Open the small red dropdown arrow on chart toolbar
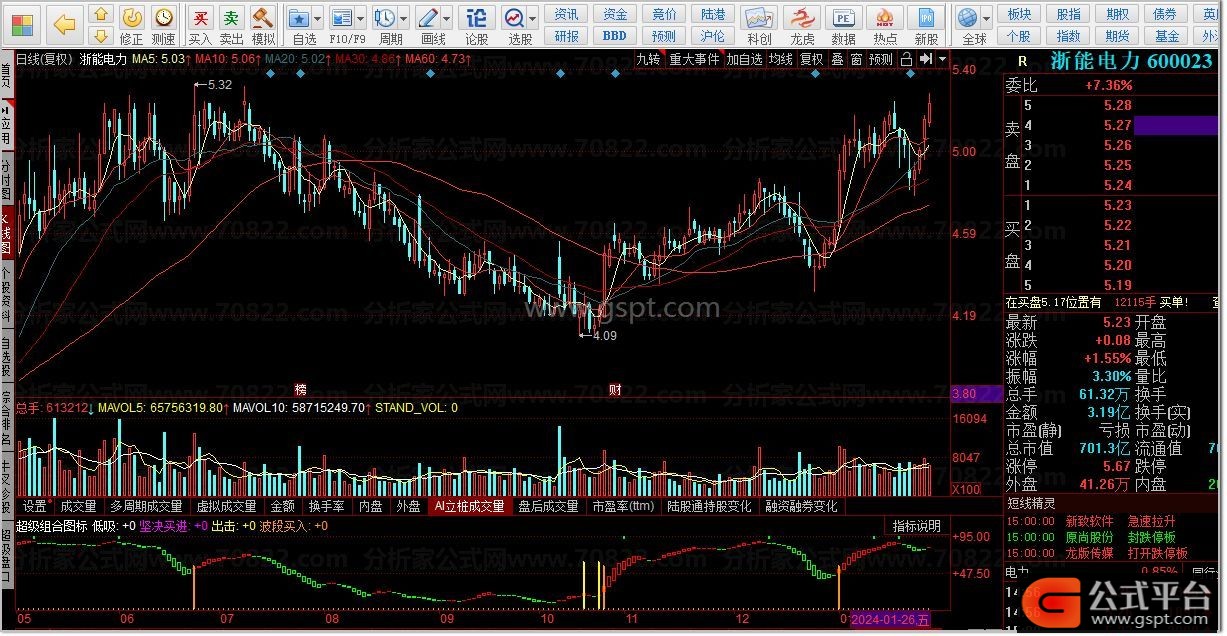Viewport: 1227px width, 636px height. tap(941, 59)
